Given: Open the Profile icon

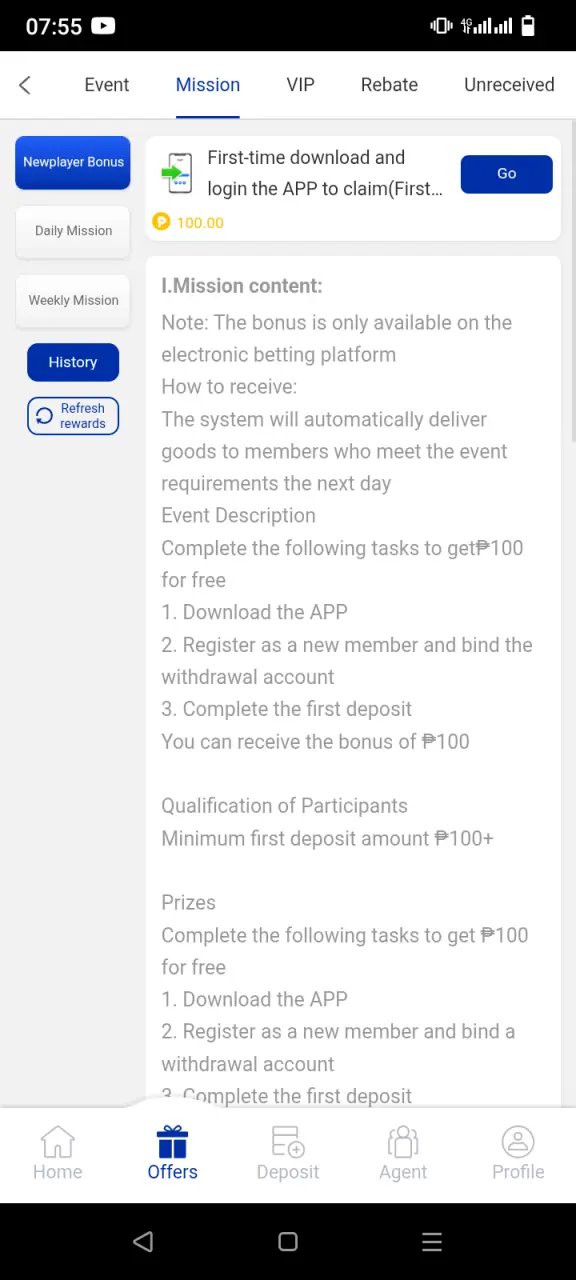Looking at the screenshot, I should (x=518, y=1141).
